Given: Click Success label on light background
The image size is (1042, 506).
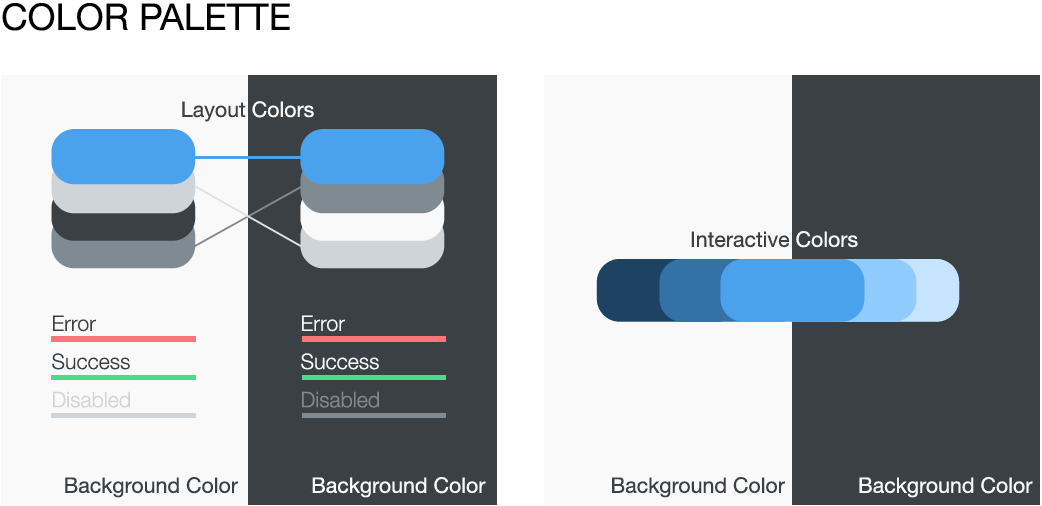Looking at the screenshot, I should [91, 362].
